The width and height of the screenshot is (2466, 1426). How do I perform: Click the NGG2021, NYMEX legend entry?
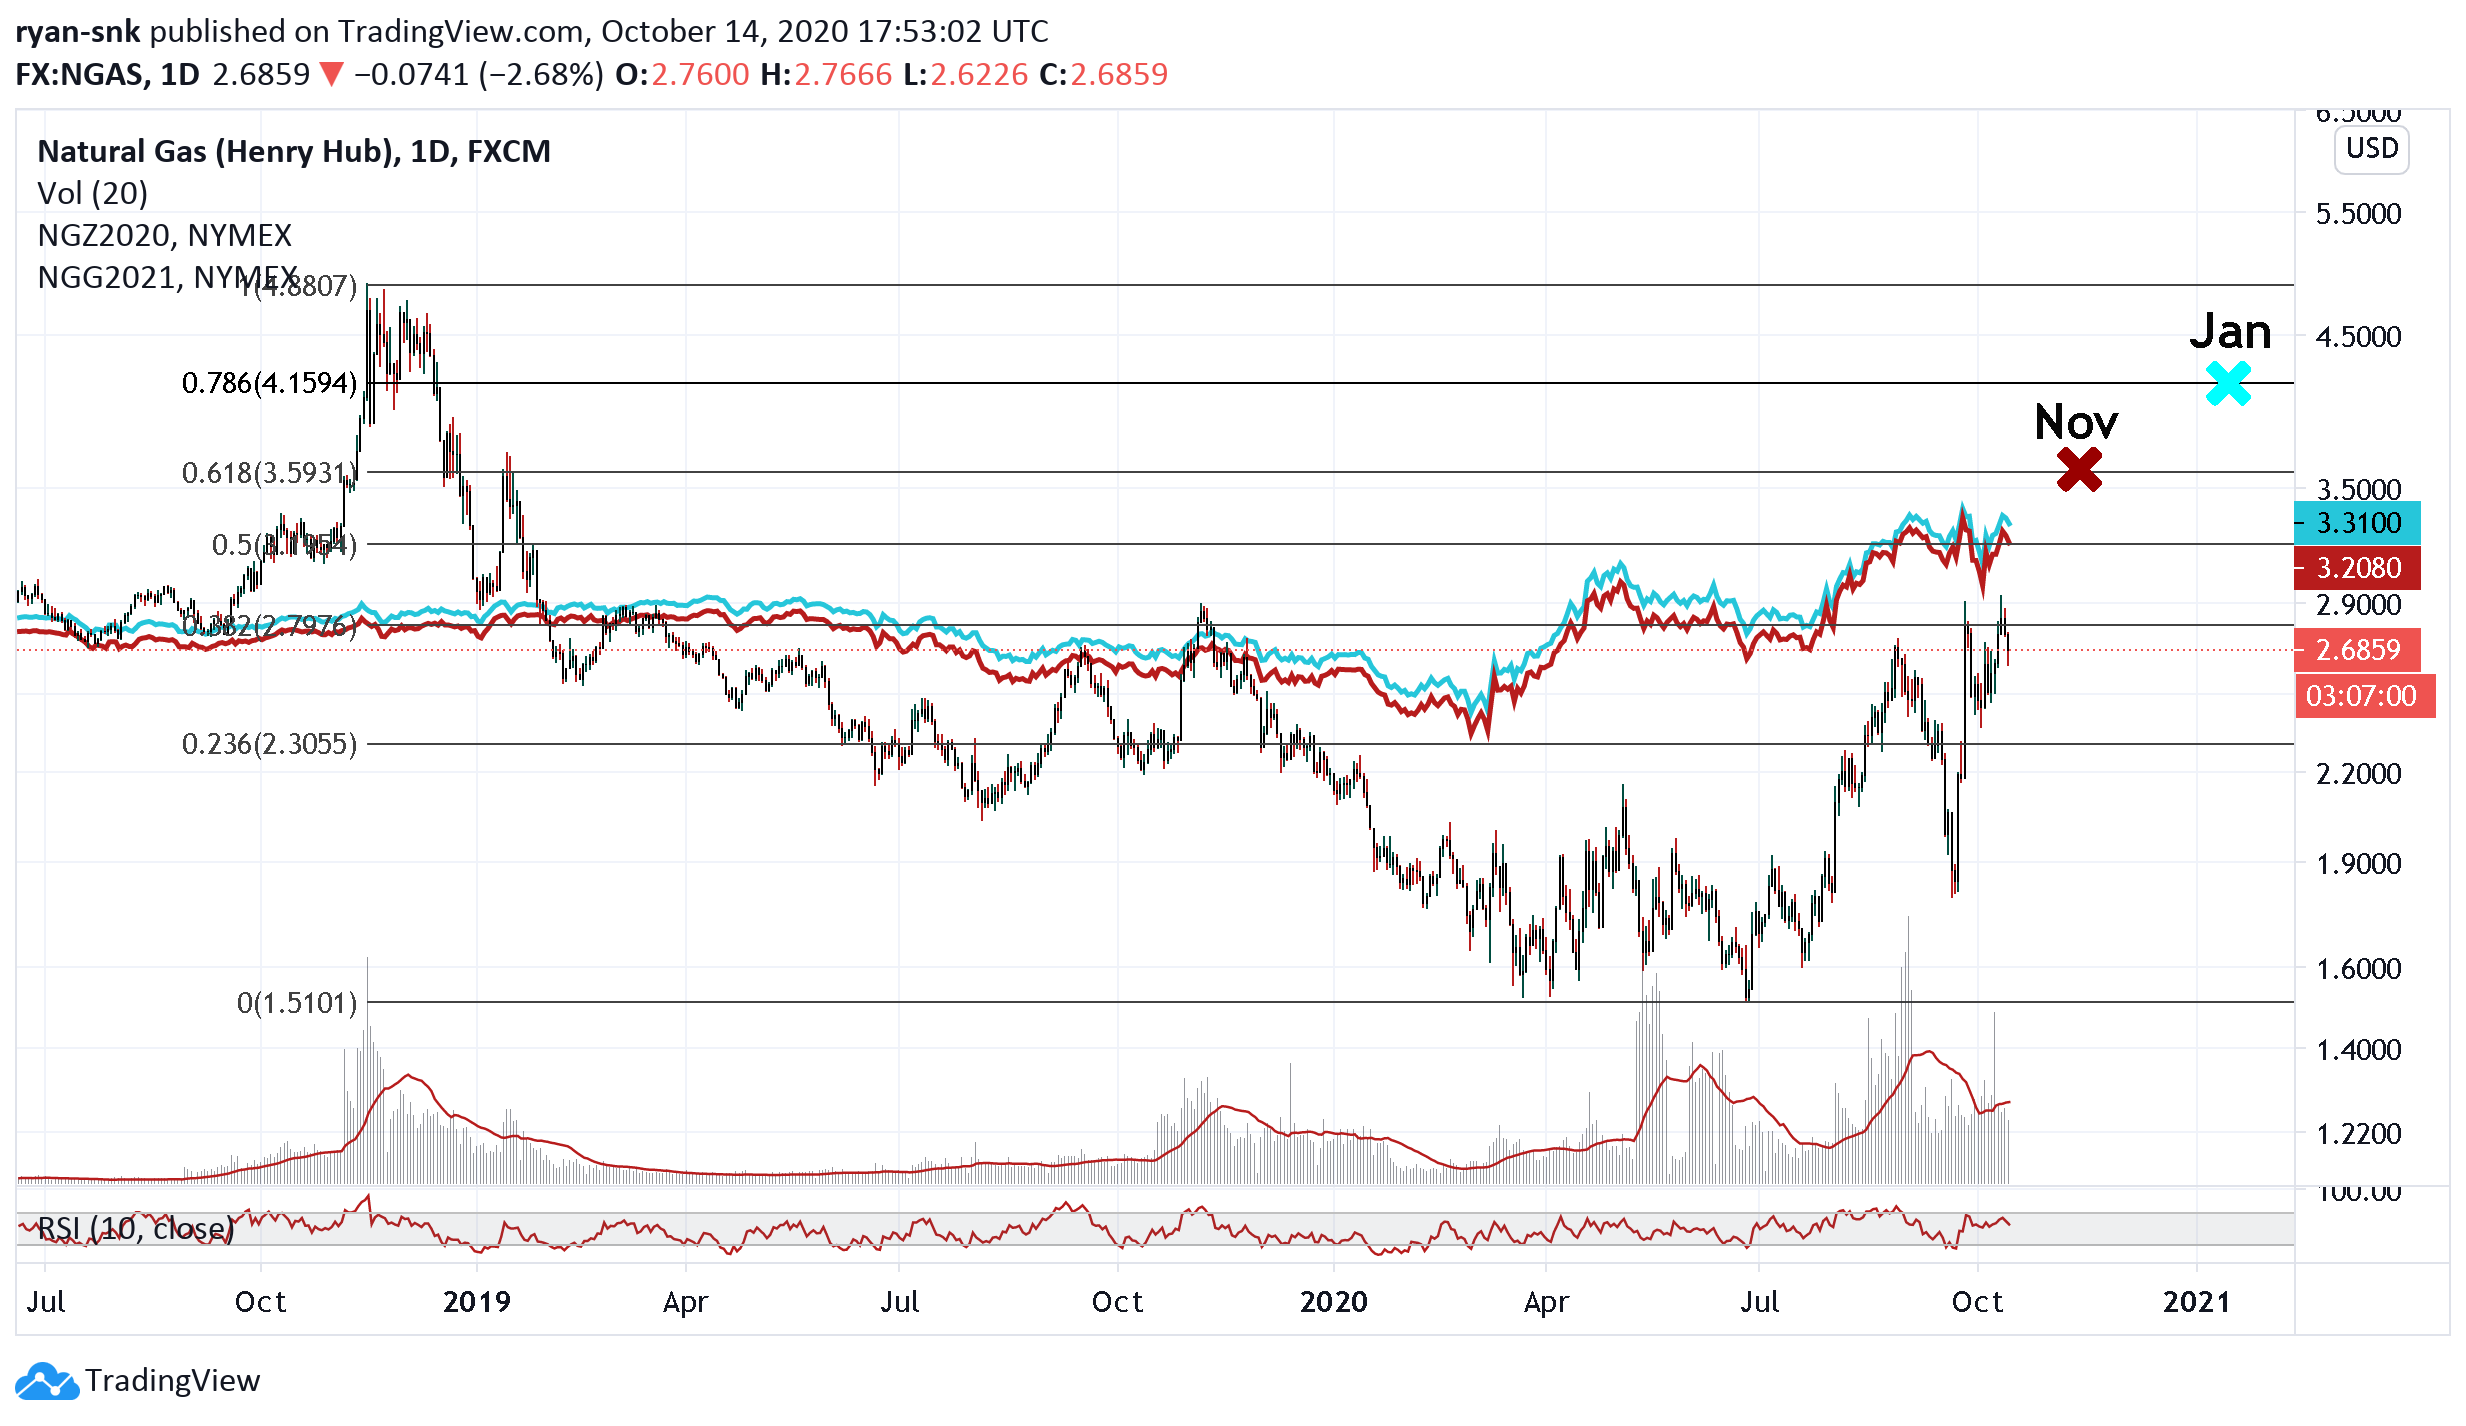click(x=167, y=277)
